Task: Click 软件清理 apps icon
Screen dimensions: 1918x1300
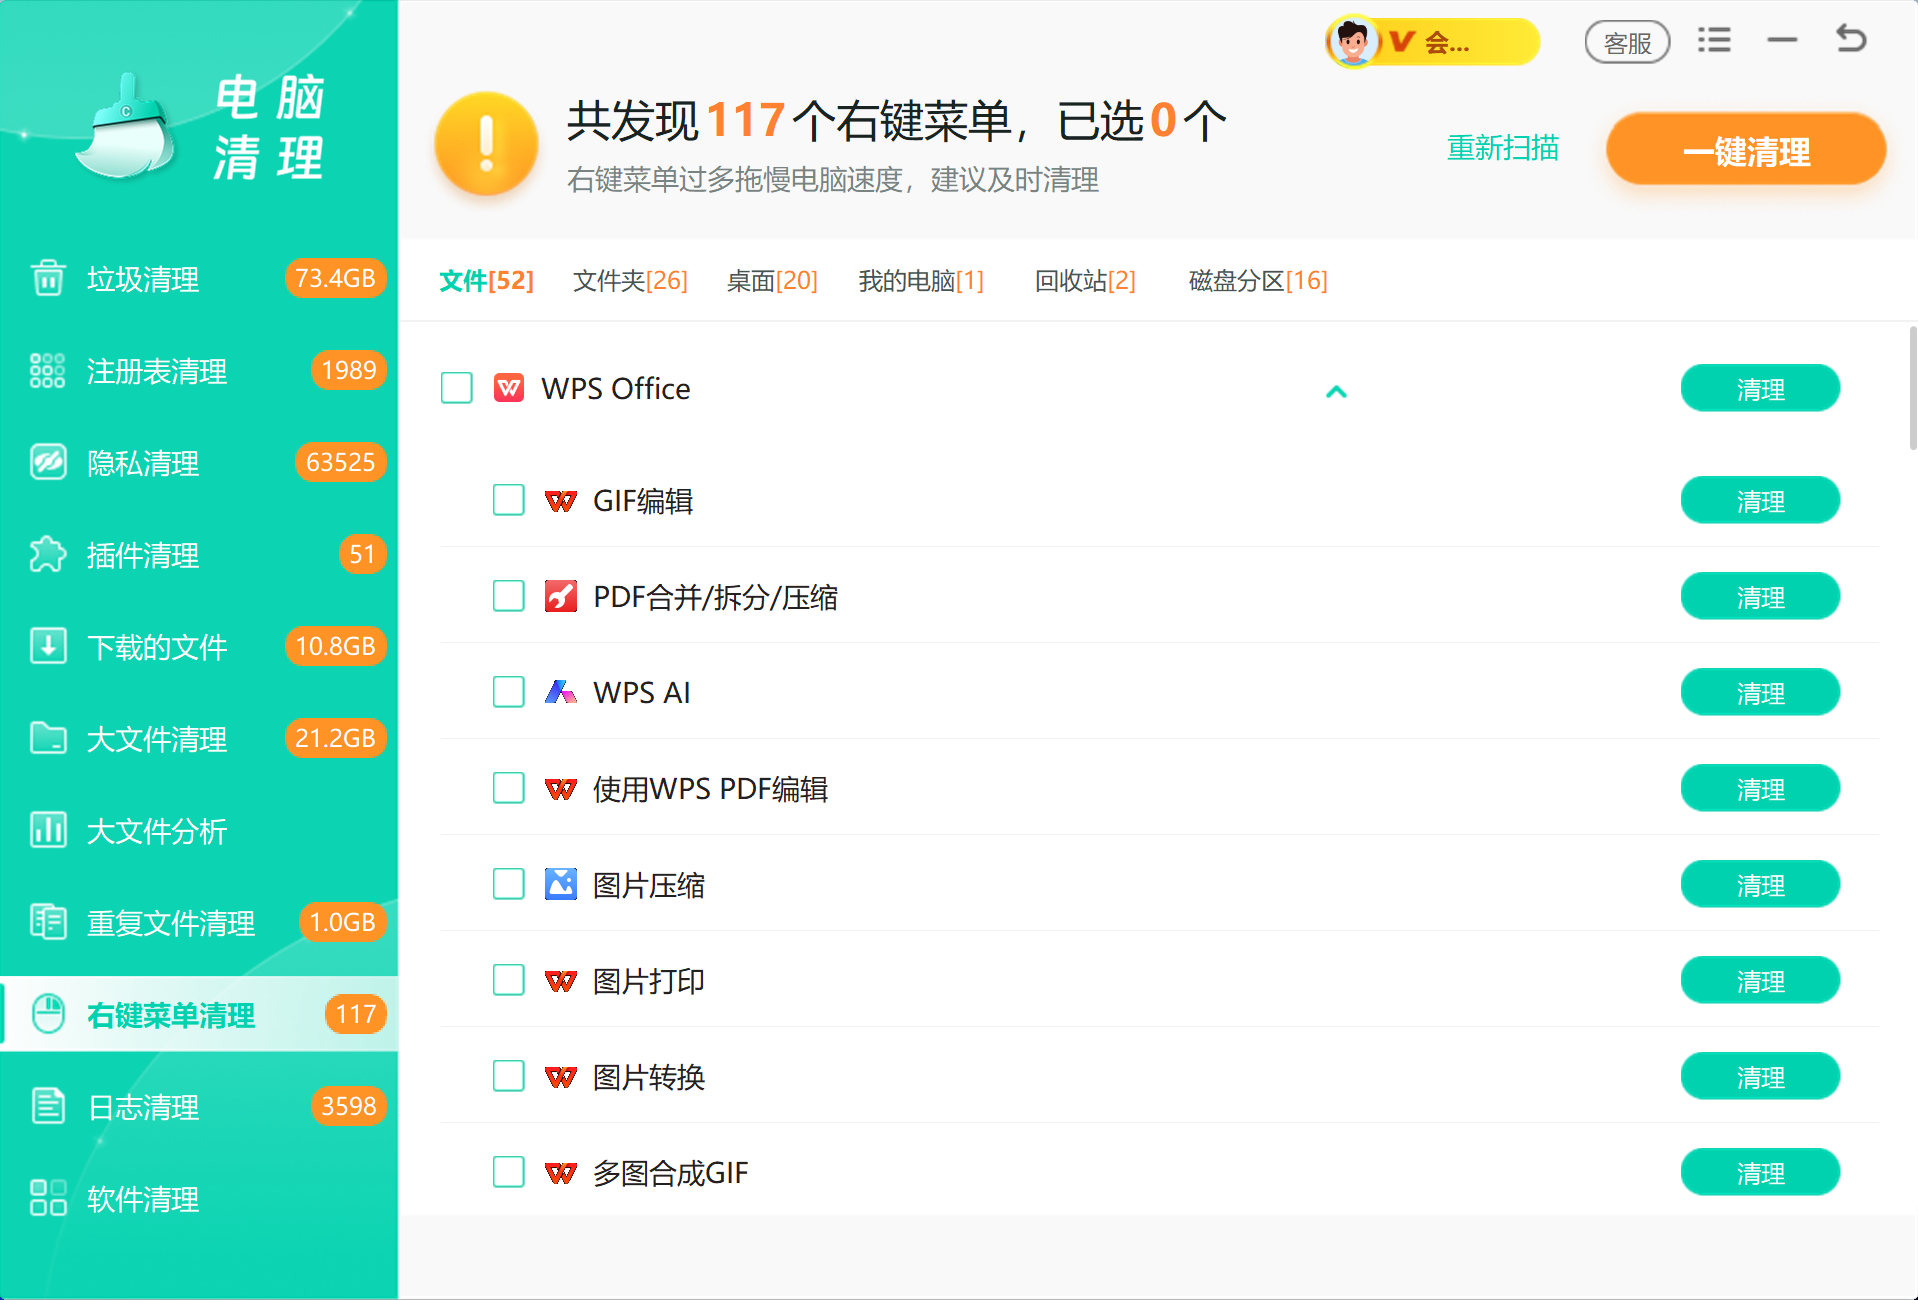Action: (x=48, y=1198)
